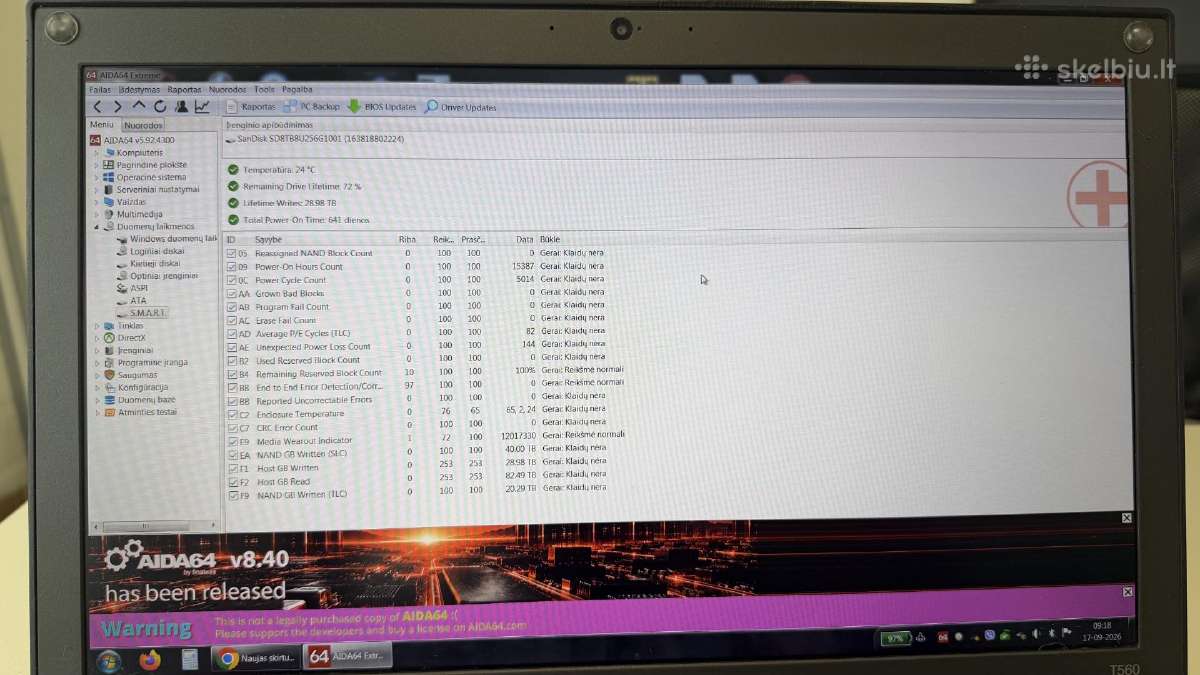
Task: Click the PC Backup toolbar button
Action: [312, 106]
